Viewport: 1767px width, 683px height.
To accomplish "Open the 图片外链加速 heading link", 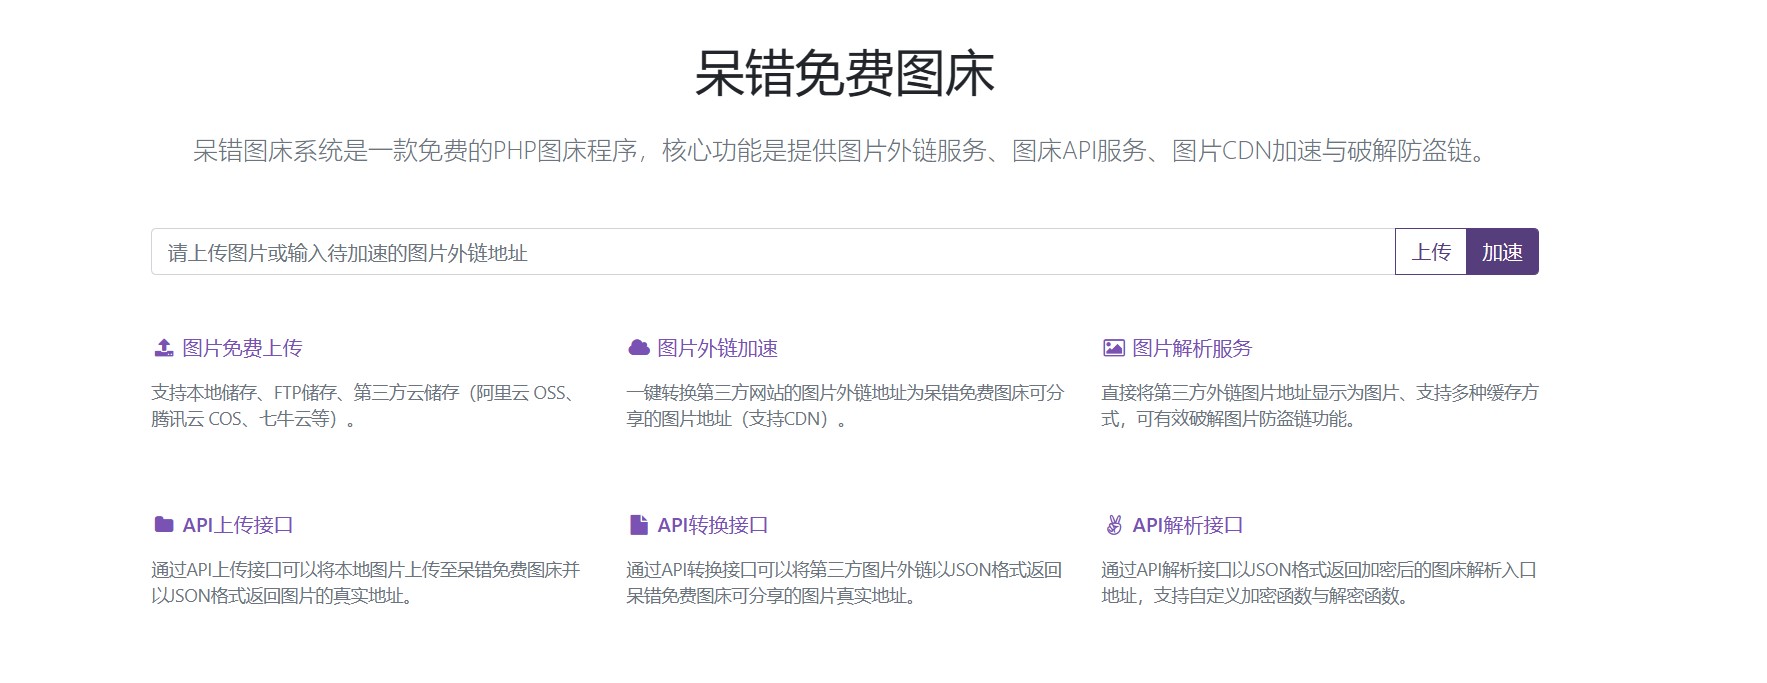I will click(717, 348).
